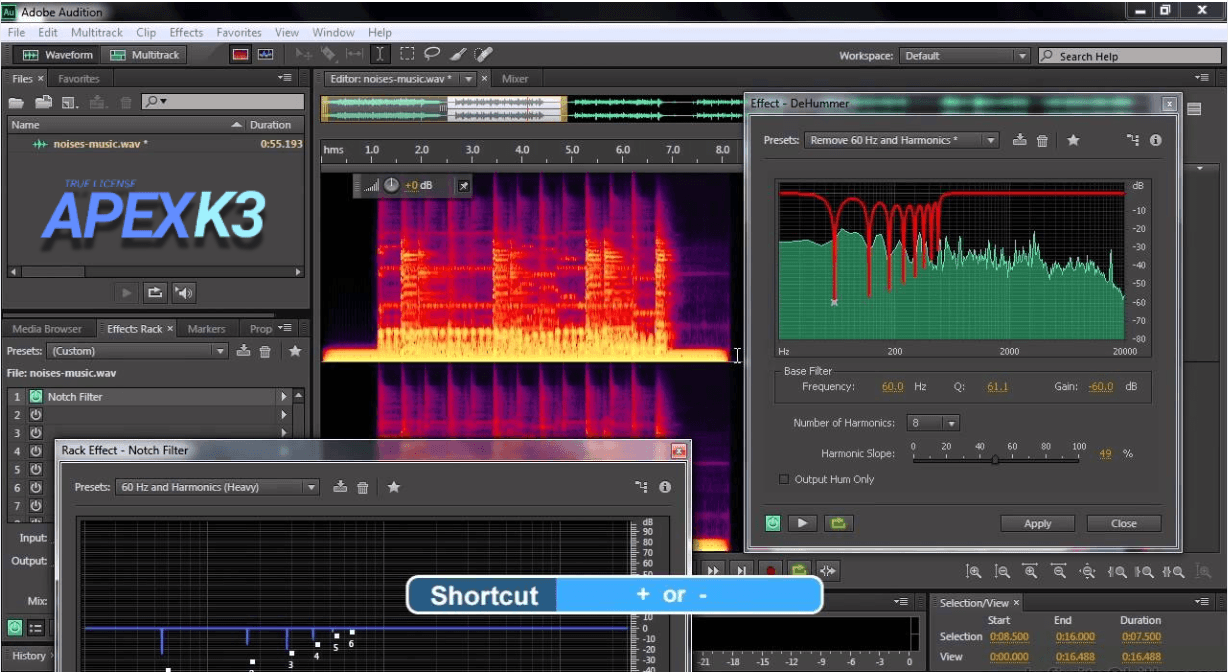
Task: Show the spectral pitch display icon
Action: 265,55
